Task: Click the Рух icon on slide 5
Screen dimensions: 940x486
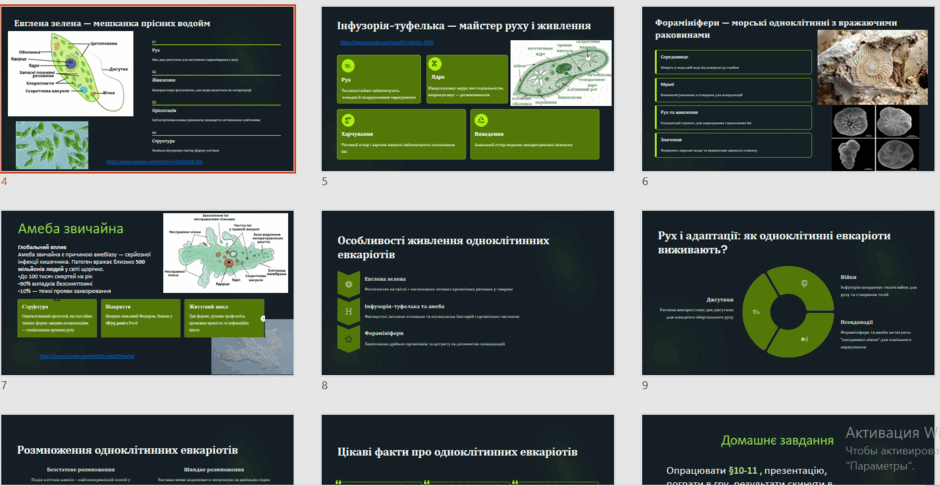Action: point(347,65)
